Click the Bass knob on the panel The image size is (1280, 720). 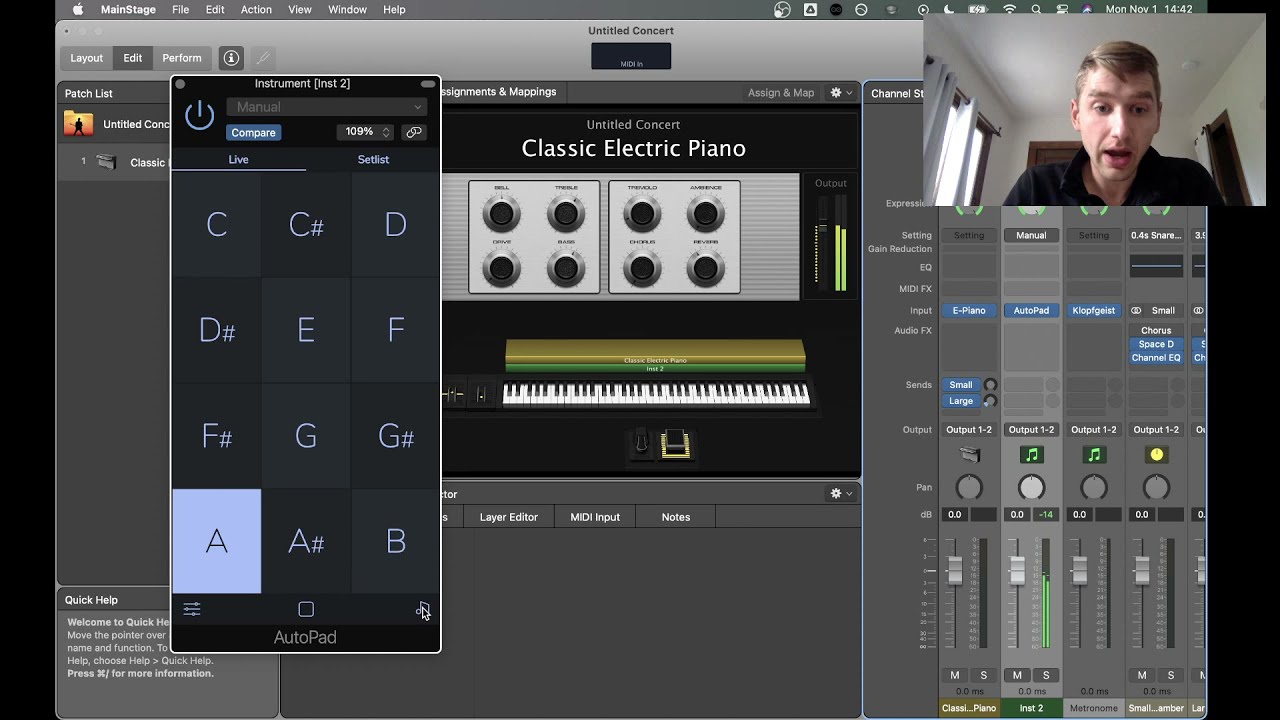[566, 267]
